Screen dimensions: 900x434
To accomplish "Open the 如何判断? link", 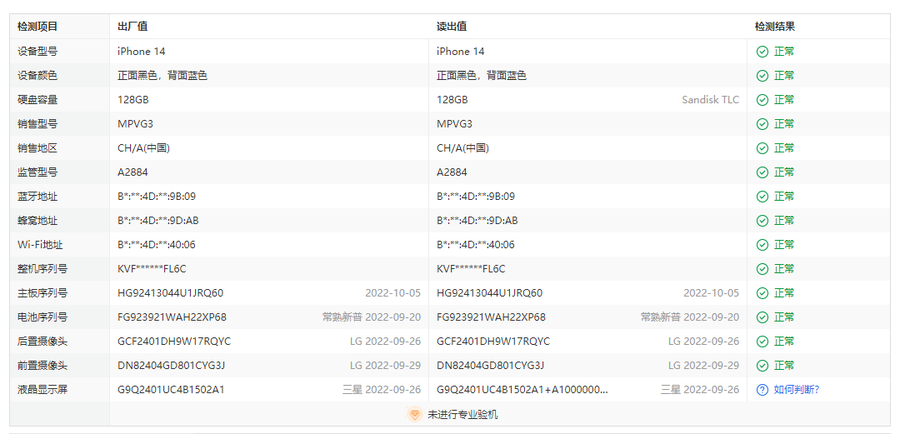I will click(796, 390).
